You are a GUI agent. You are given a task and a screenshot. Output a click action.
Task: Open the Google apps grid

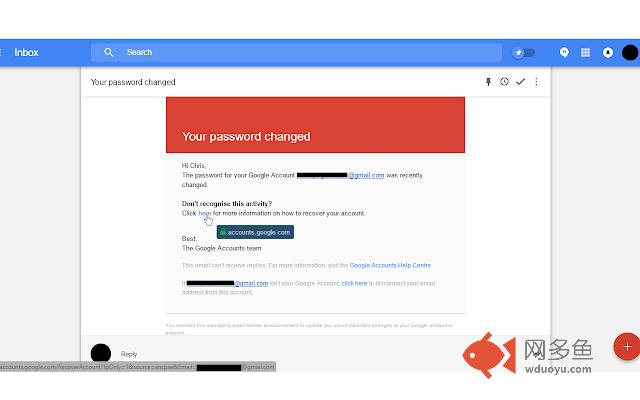586,52
